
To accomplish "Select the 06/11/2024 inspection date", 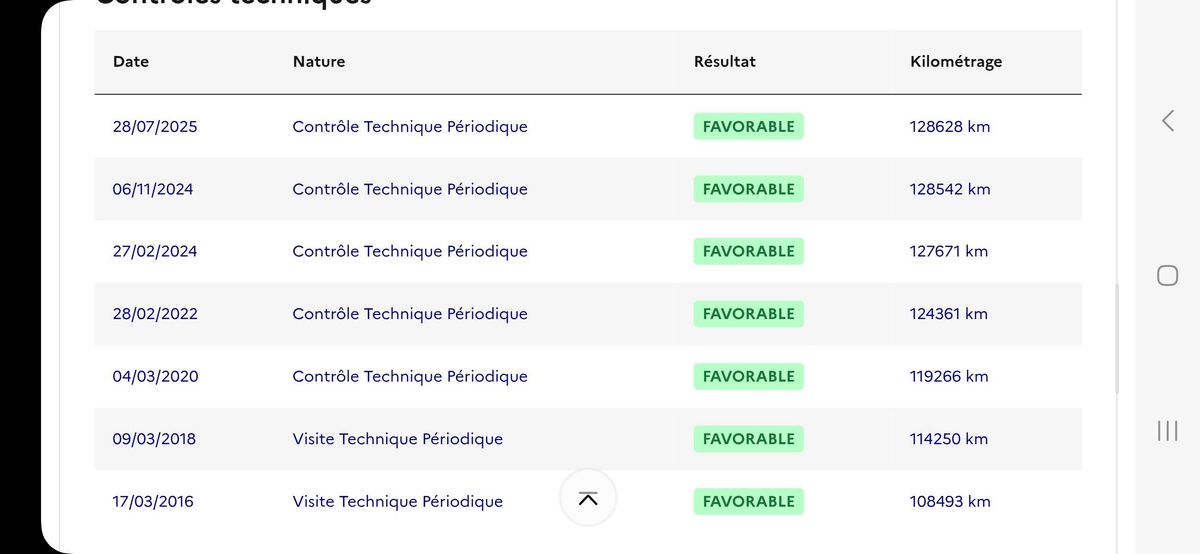I will [x=153, y=189].
